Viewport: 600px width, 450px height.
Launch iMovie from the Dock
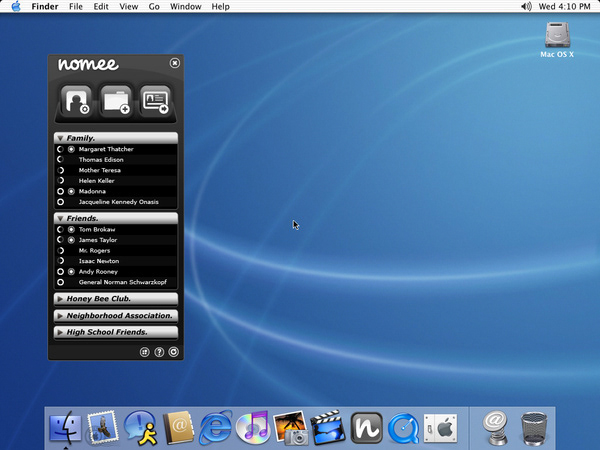pos(328,428)
